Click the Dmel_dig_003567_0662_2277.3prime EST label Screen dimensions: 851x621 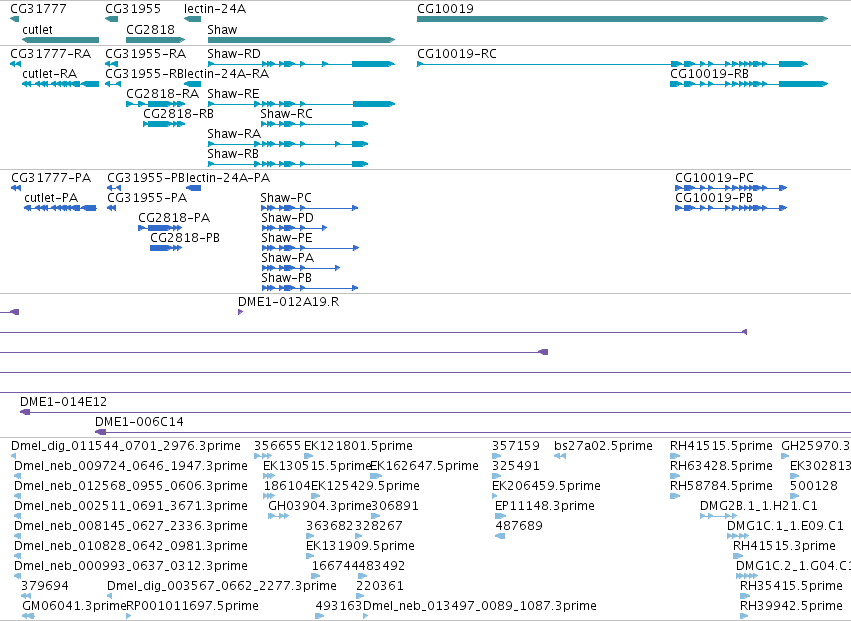pos(222,586)
